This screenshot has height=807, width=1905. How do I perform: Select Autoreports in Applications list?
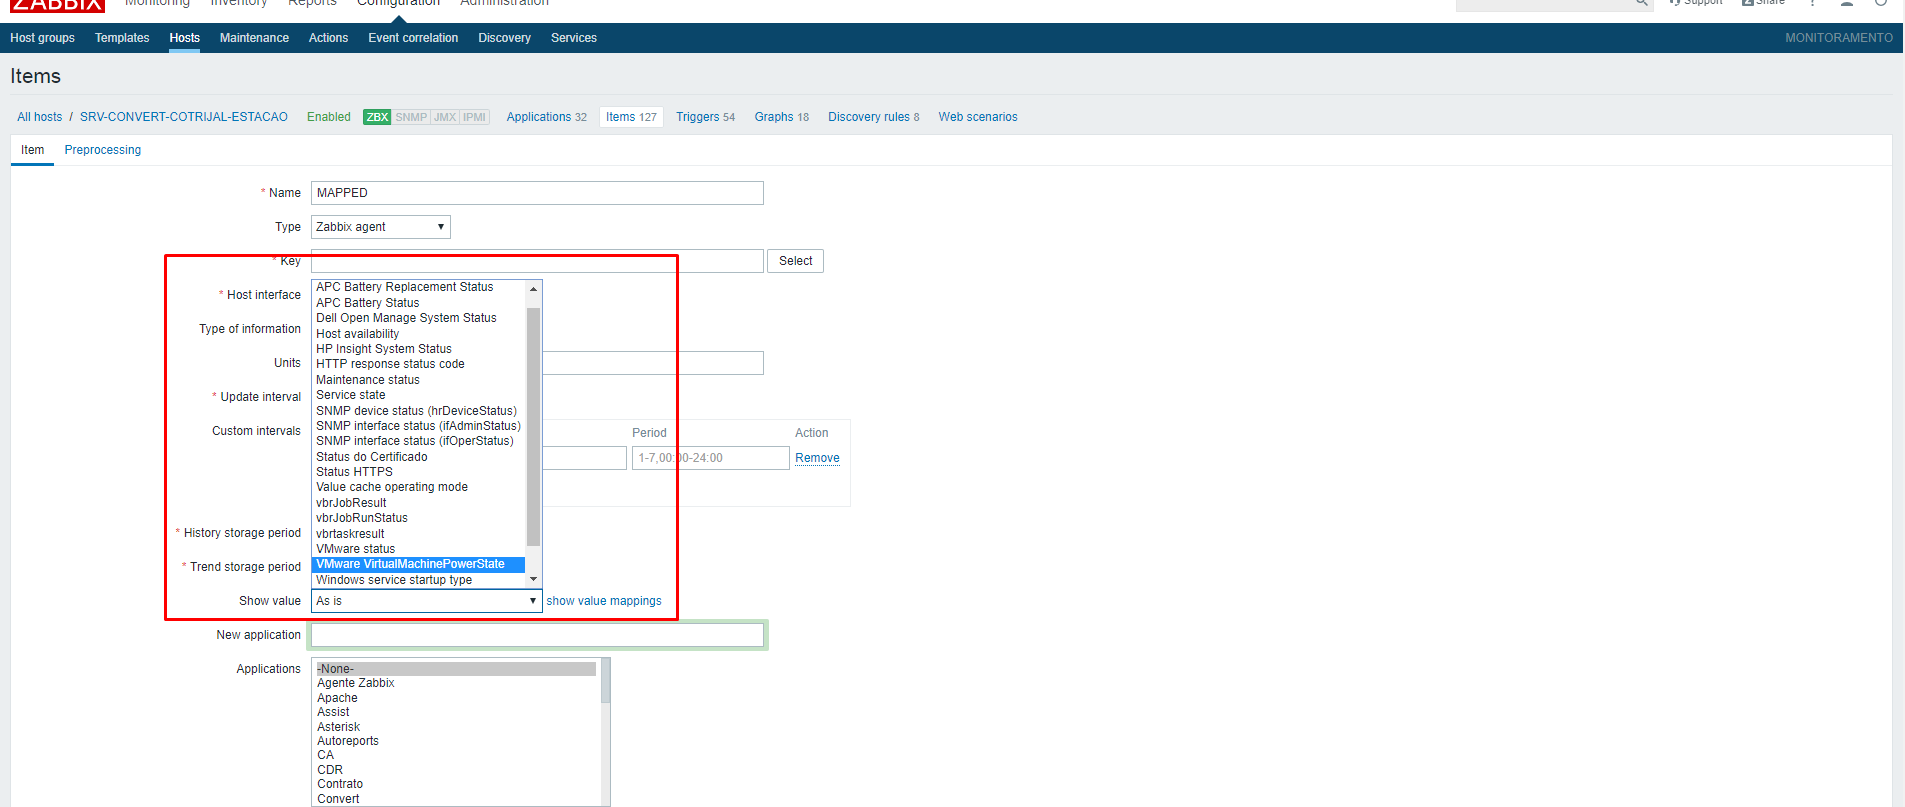coord(456,741)
